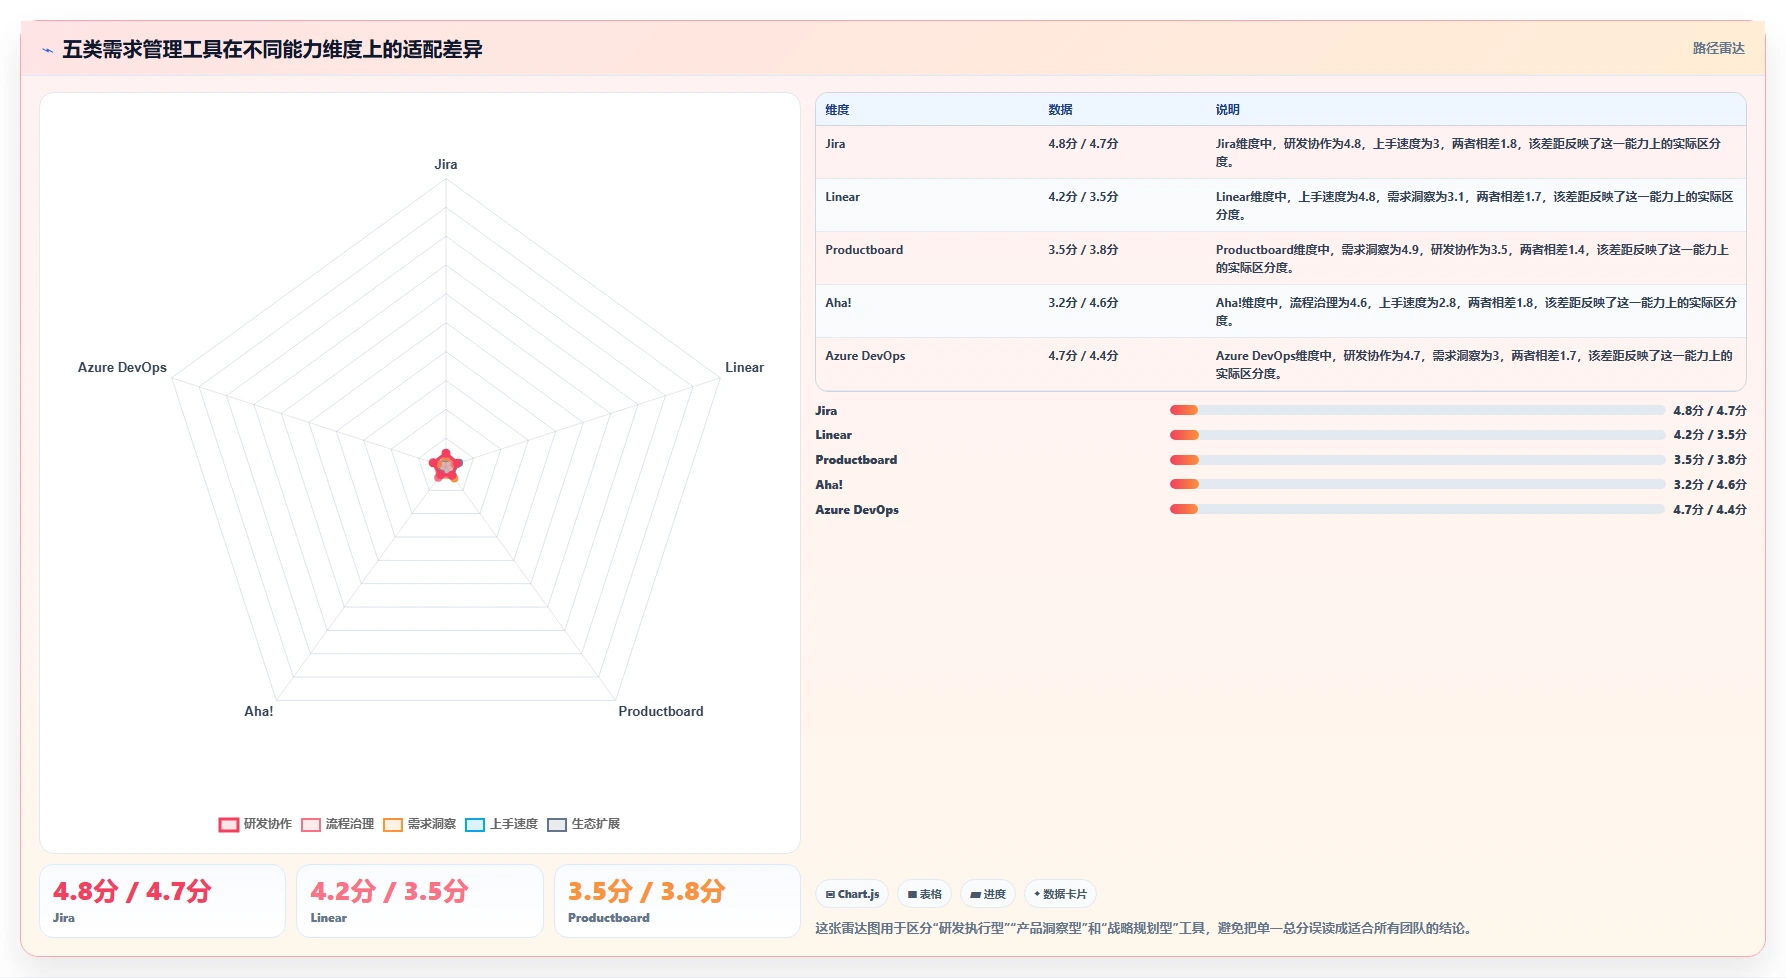Toggle the 生态扩展 legend series
Image resolution: width=1786 pixels, height=978 pixels.
[x=583, y=824]
